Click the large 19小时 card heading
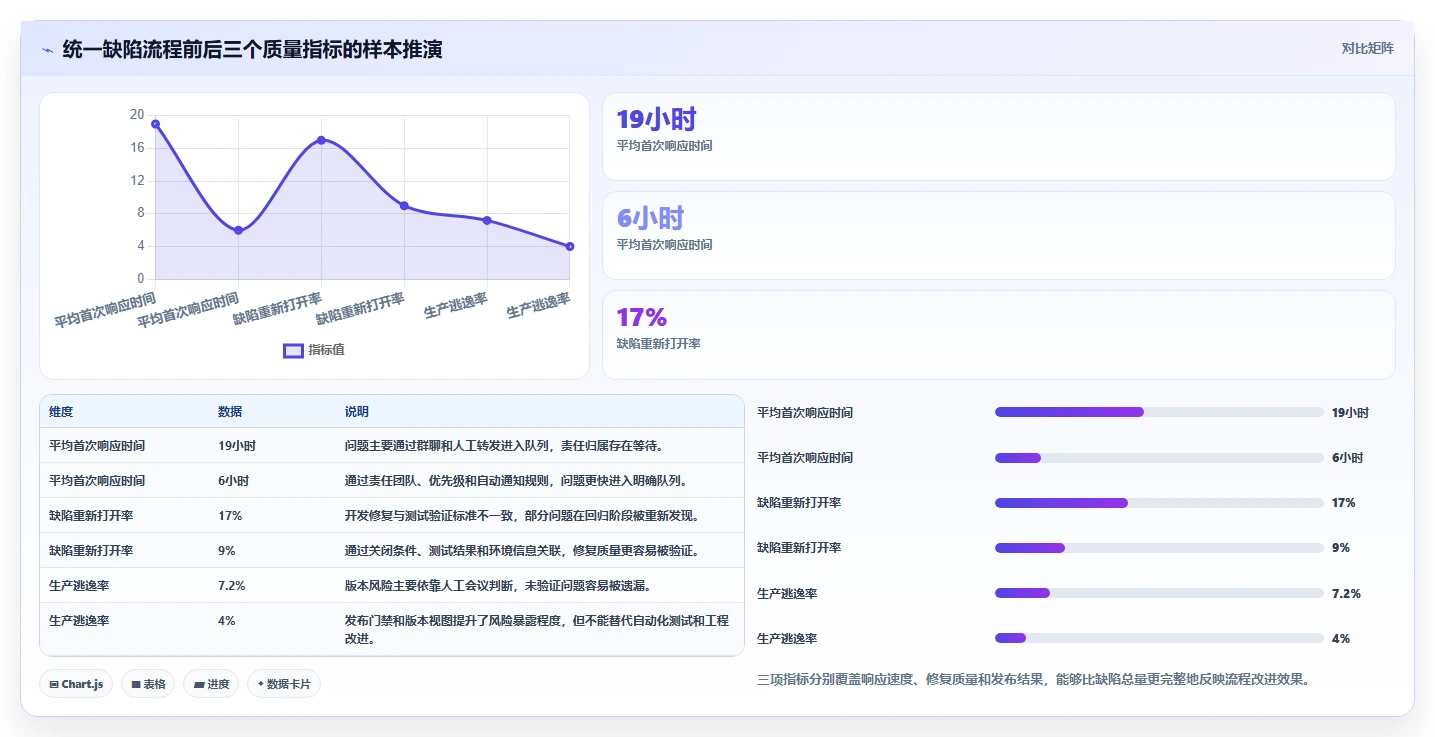This screenshot has height=737, width=1435. 656,120
